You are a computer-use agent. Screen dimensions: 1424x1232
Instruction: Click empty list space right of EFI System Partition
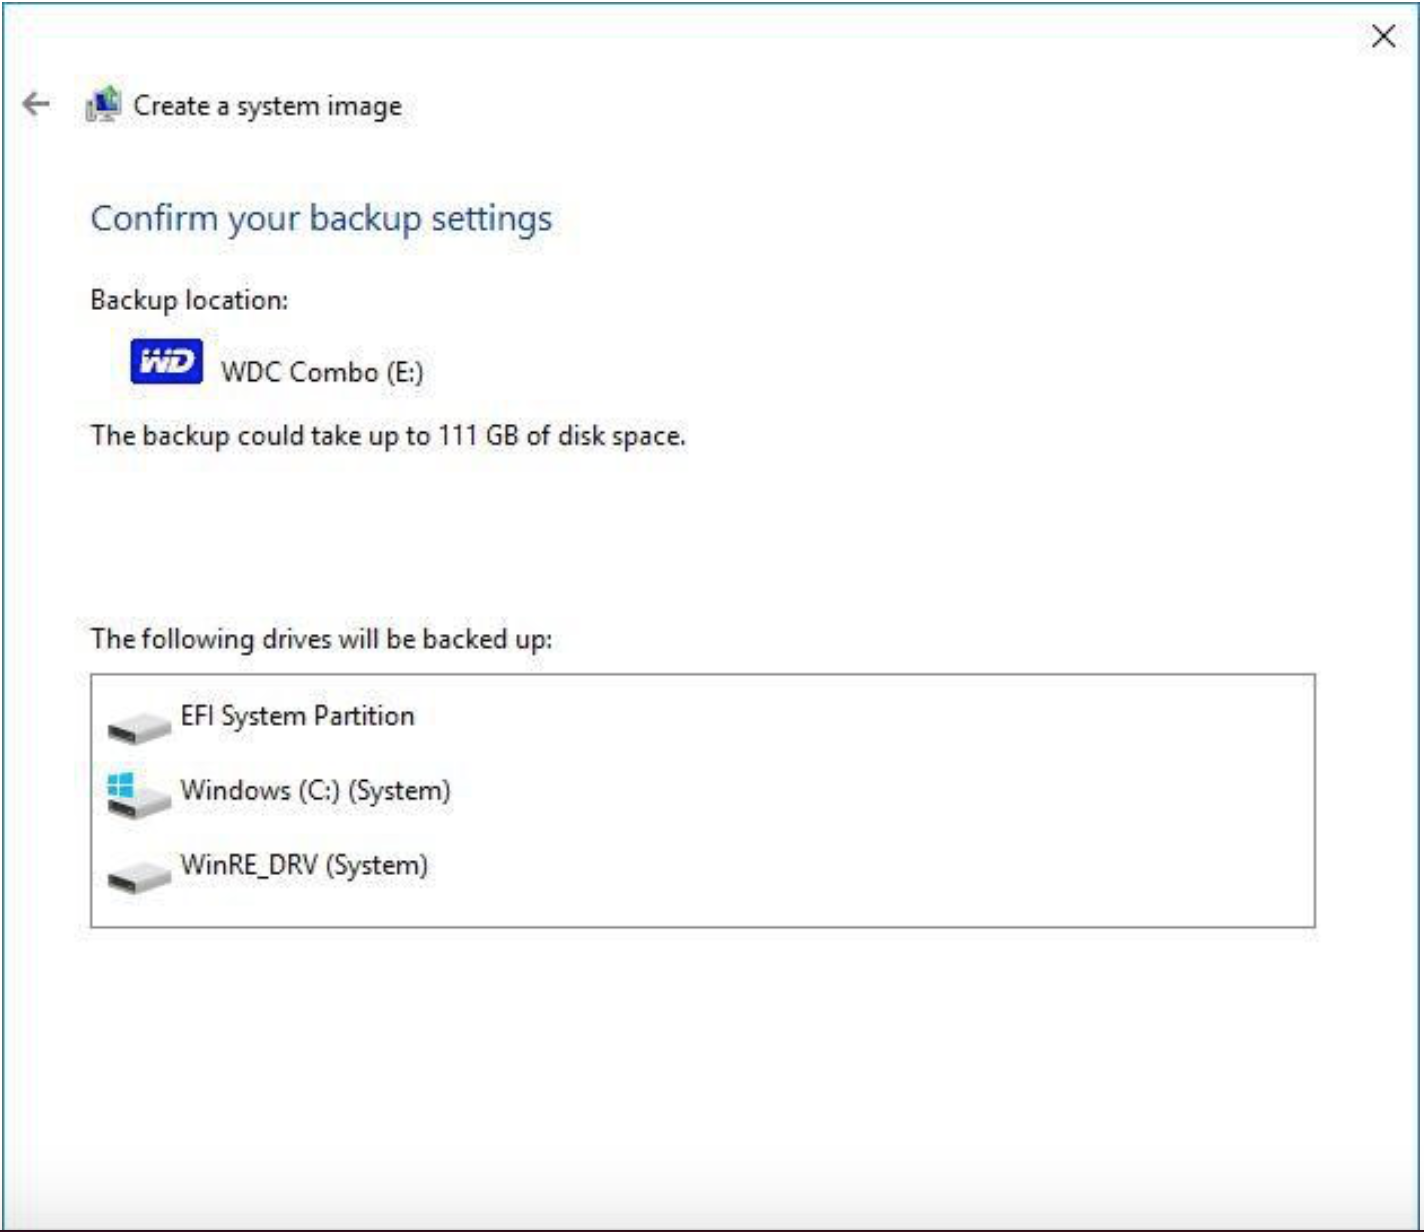(x=850, y=716)
